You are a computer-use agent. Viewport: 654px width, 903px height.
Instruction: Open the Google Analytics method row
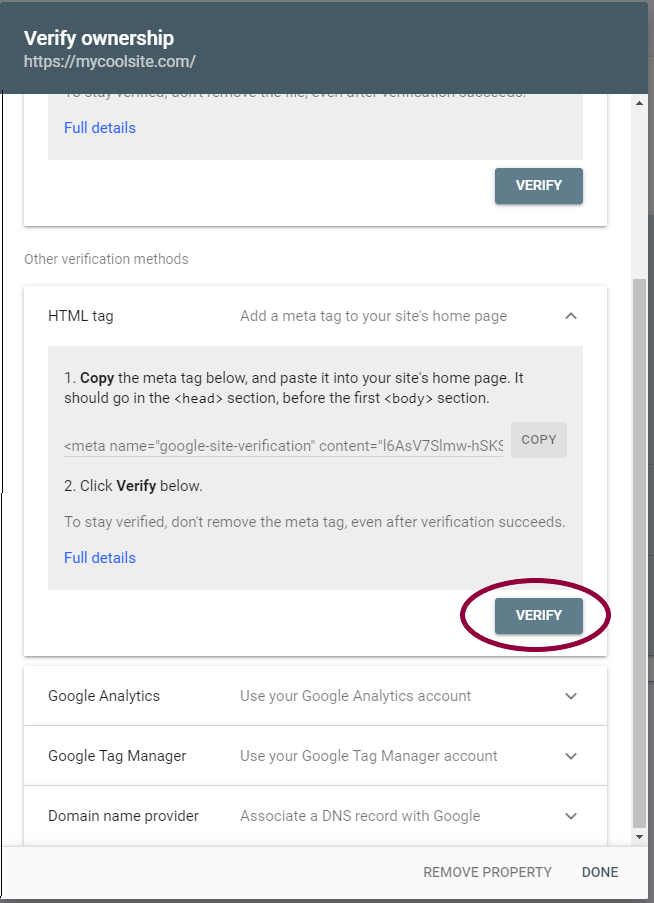[315, 696]
